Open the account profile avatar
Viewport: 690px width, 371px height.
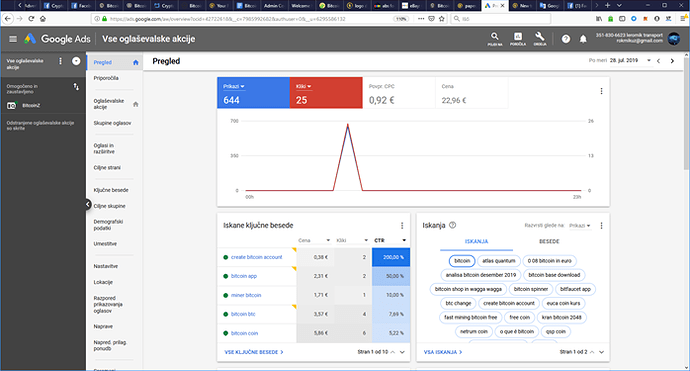pyautogui.click(x=674, y=39)
